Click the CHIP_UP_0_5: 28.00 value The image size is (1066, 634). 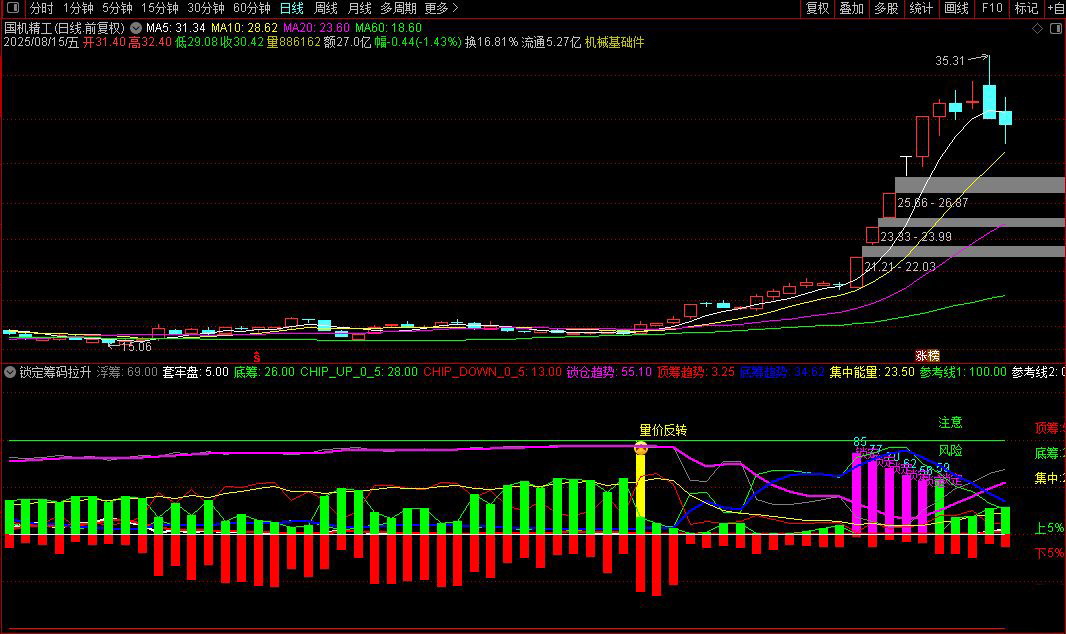pos(359,372)
